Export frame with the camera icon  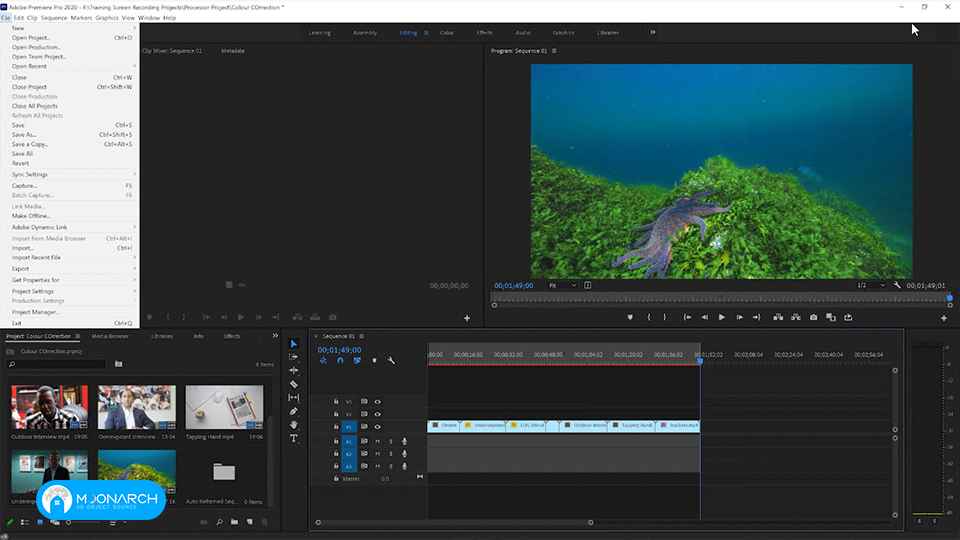(814, 317)
